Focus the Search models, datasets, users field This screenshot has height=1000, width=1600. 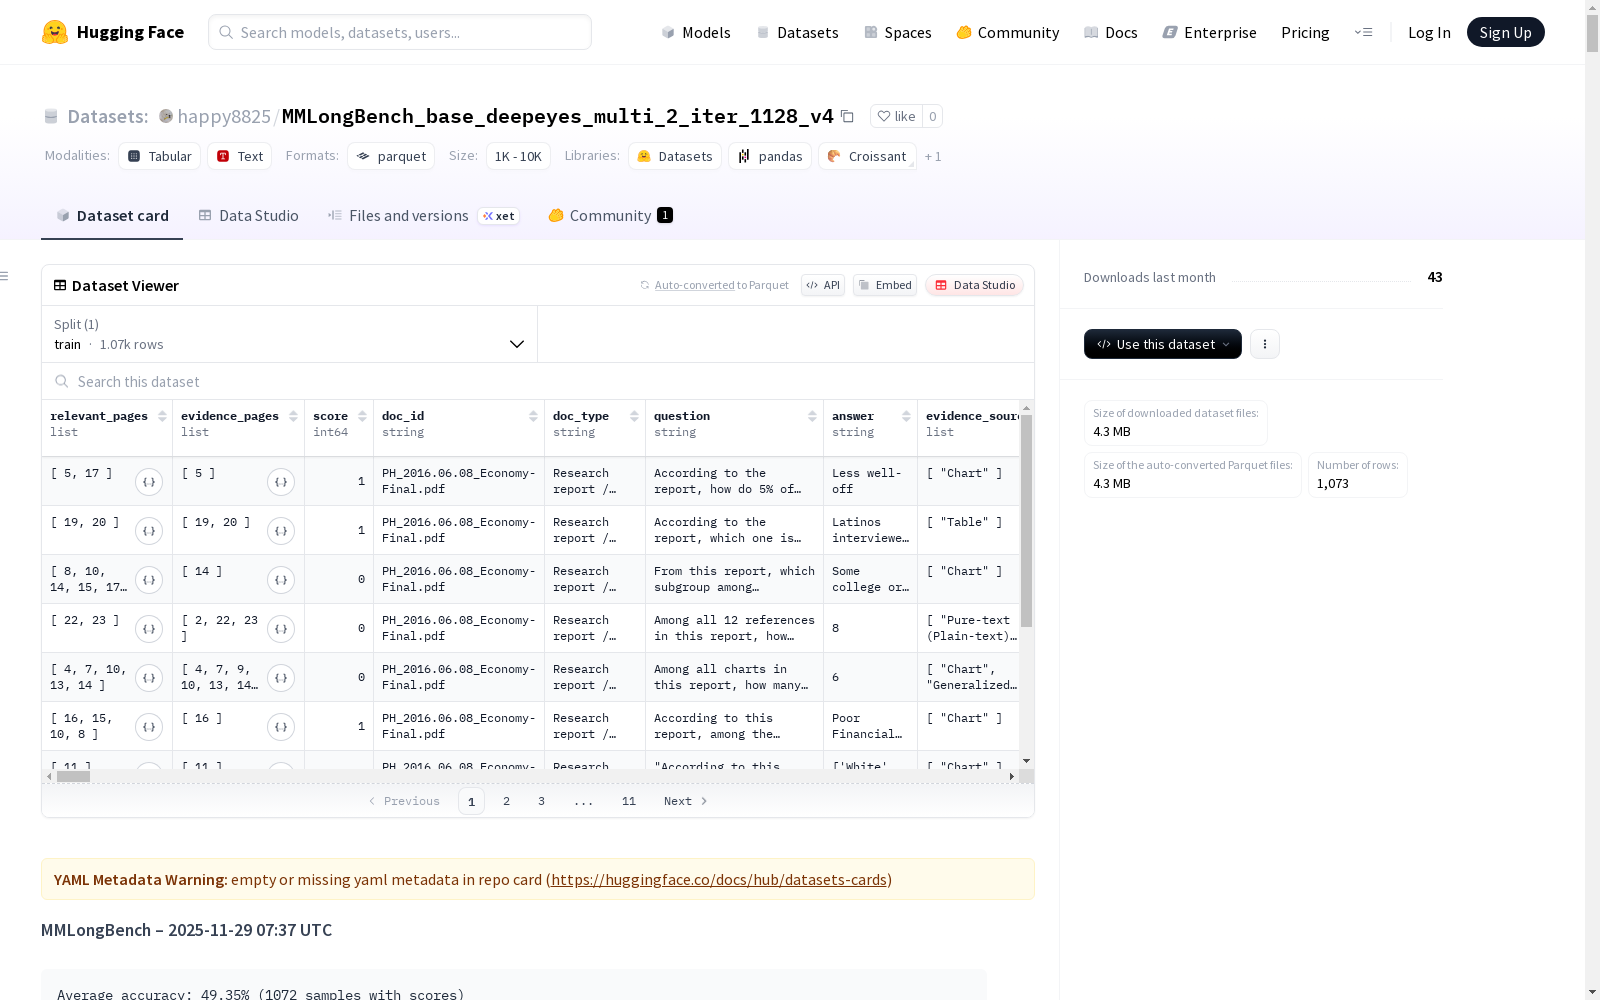tap(400, 32)
